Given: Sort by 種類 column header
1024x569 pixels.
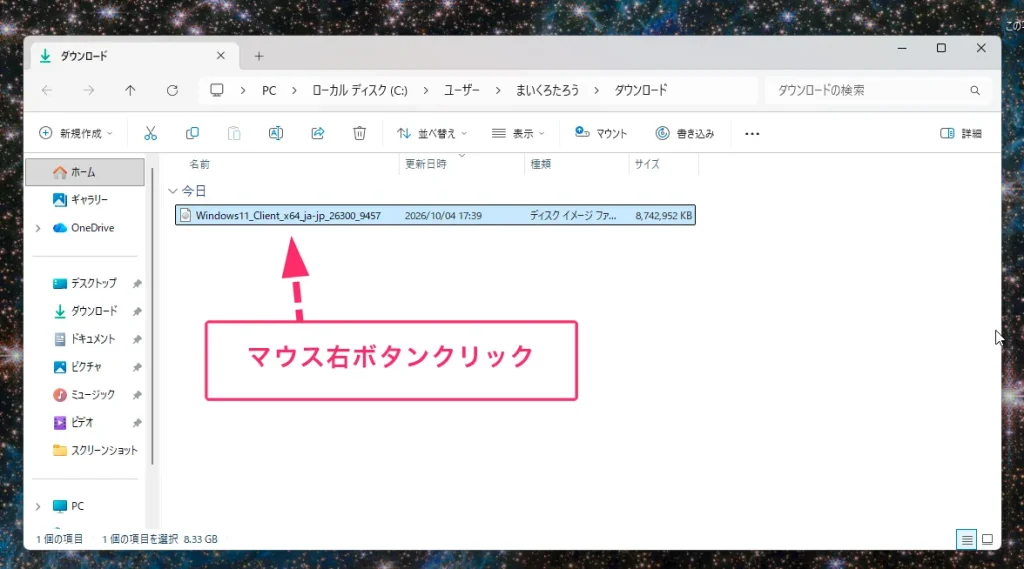Looking at the screenshot, I should [x=541, y=164].
